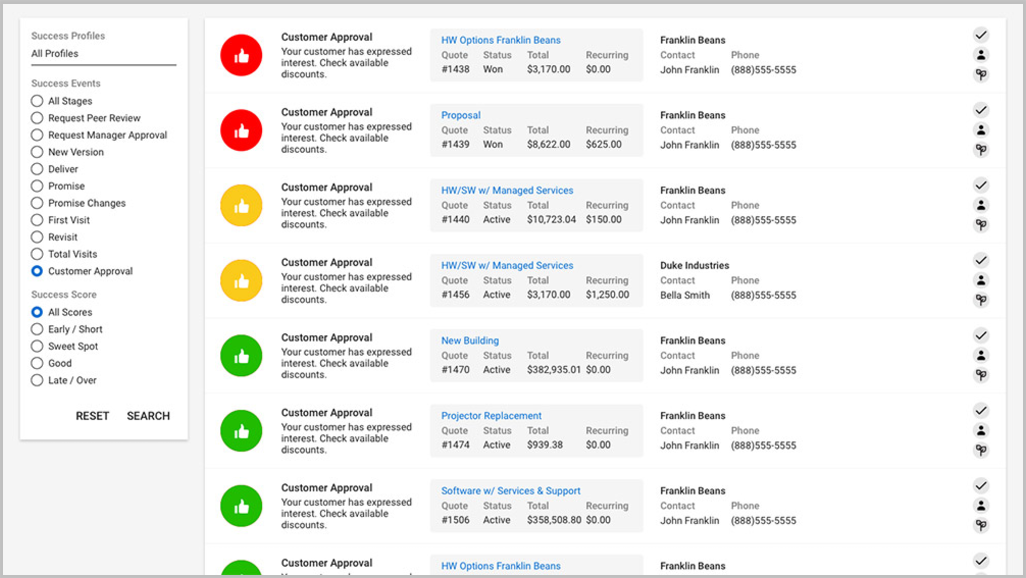Click yellow thumbs-up icon for quote #1440

(x=241, y=206)
